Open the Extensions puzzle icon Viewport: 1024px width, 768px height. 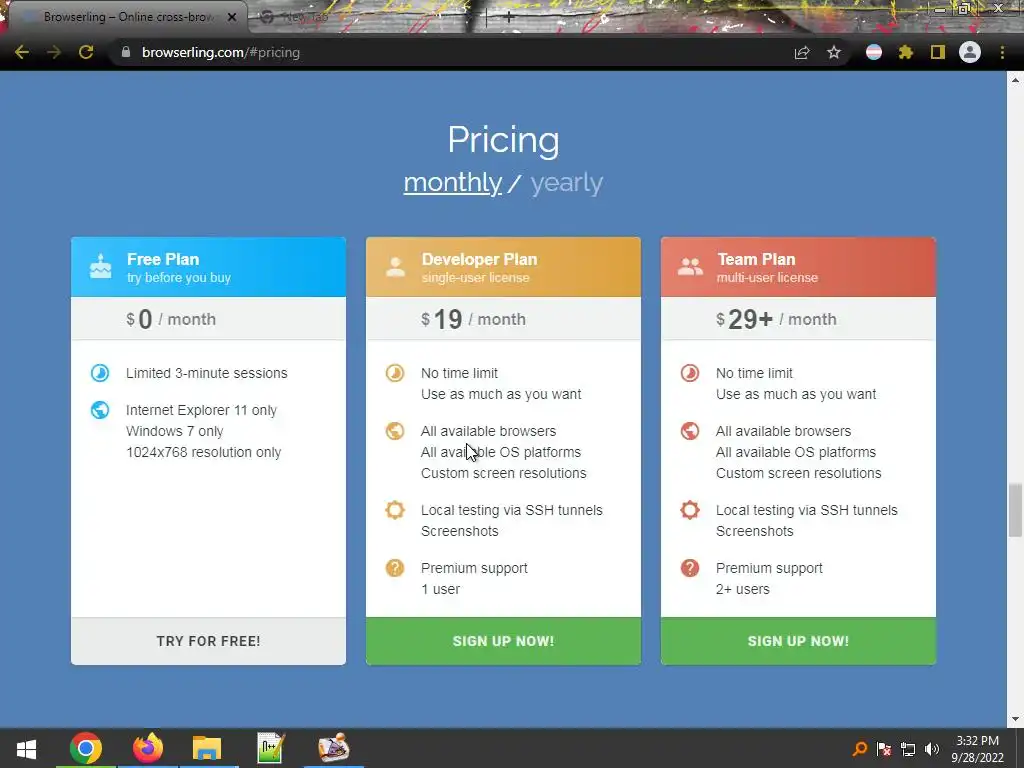[906, 52]
